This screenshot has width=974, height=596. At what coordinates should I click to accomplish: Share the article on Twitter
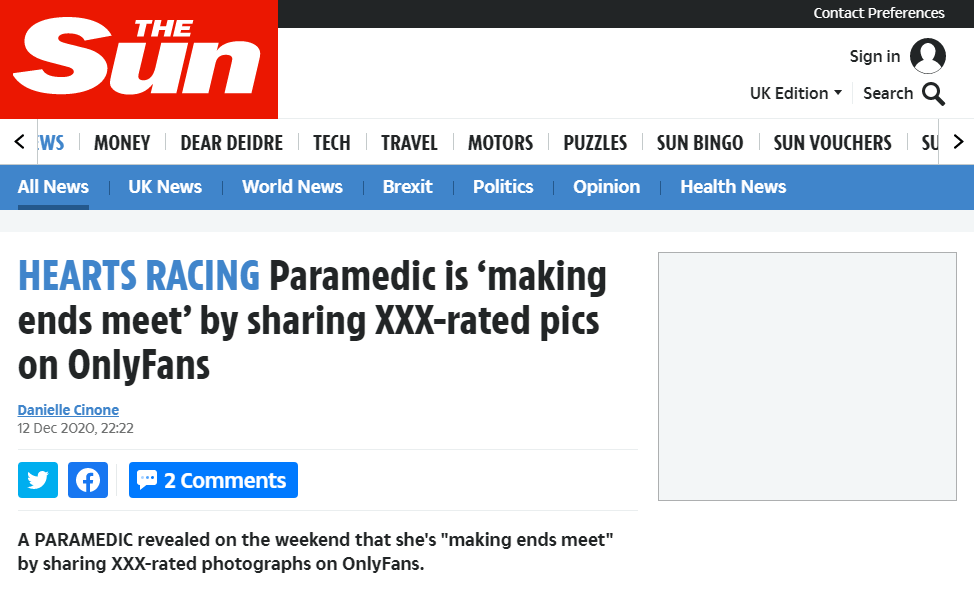(37, 480)
